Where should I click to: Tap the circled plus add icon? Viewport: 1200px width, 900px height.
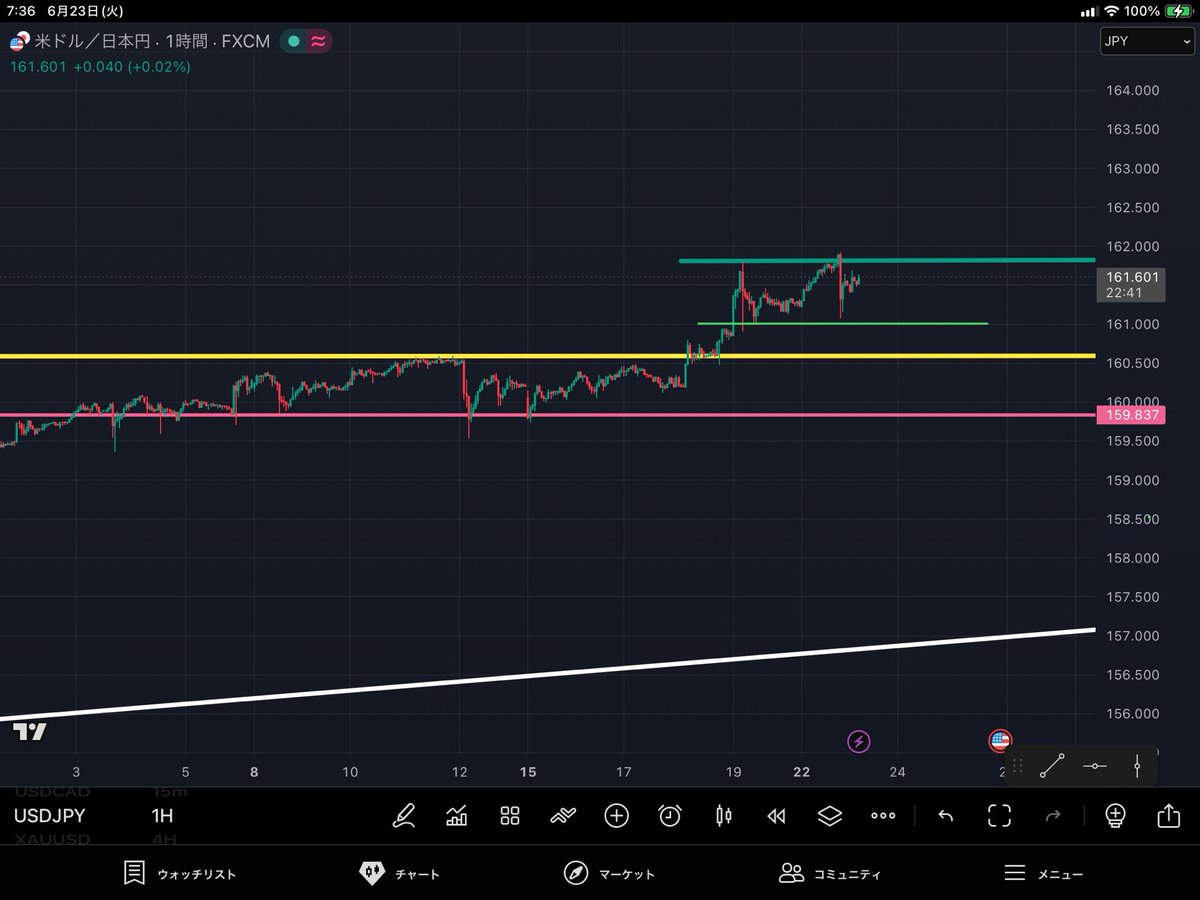click(616, 815)
